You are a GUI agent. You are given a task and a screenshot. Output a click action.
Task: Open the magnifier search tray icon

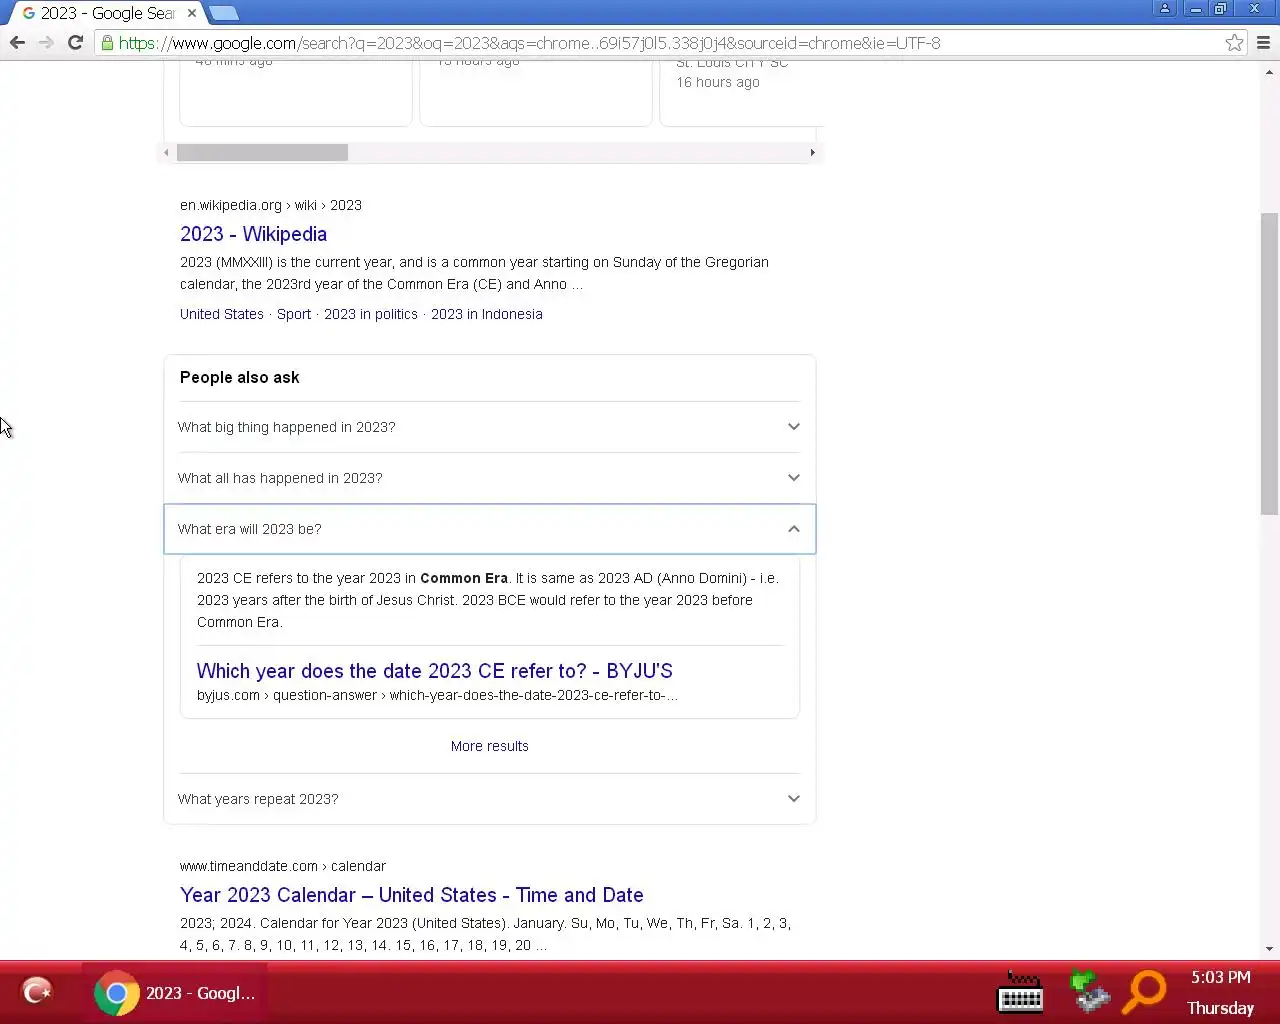[x=1145, y=993]
